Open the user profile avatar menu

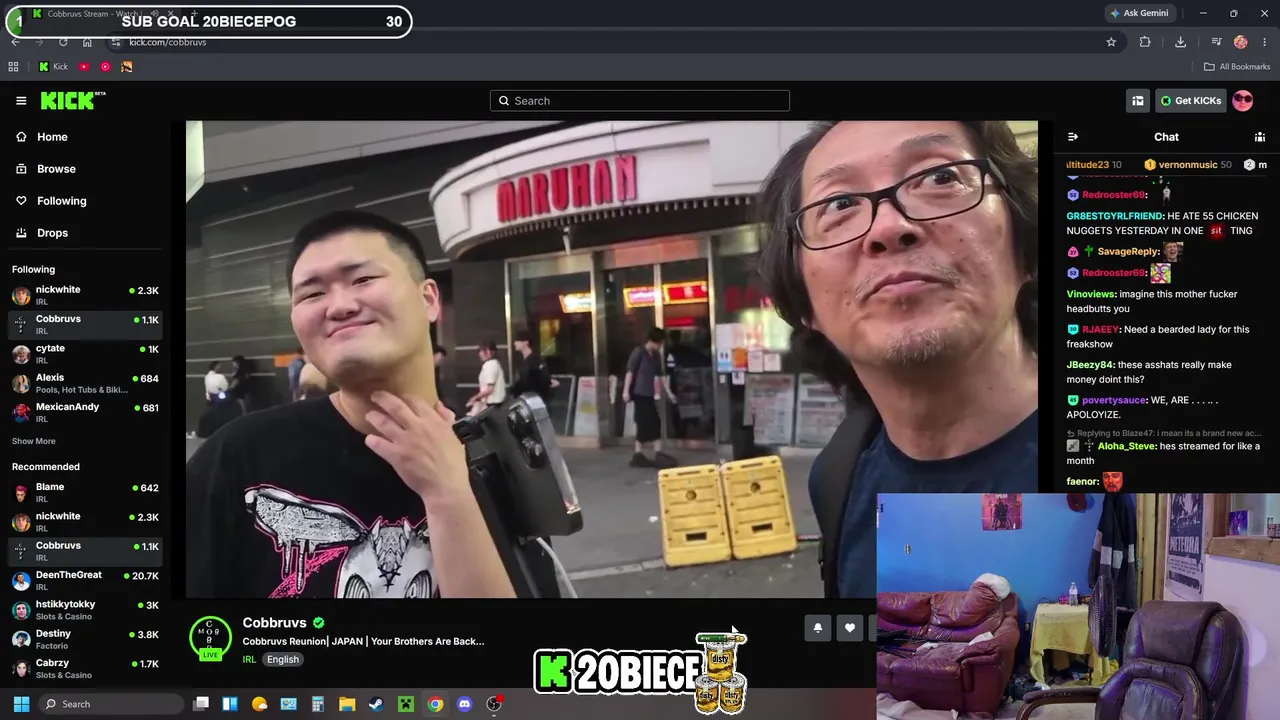point(1243,101)
